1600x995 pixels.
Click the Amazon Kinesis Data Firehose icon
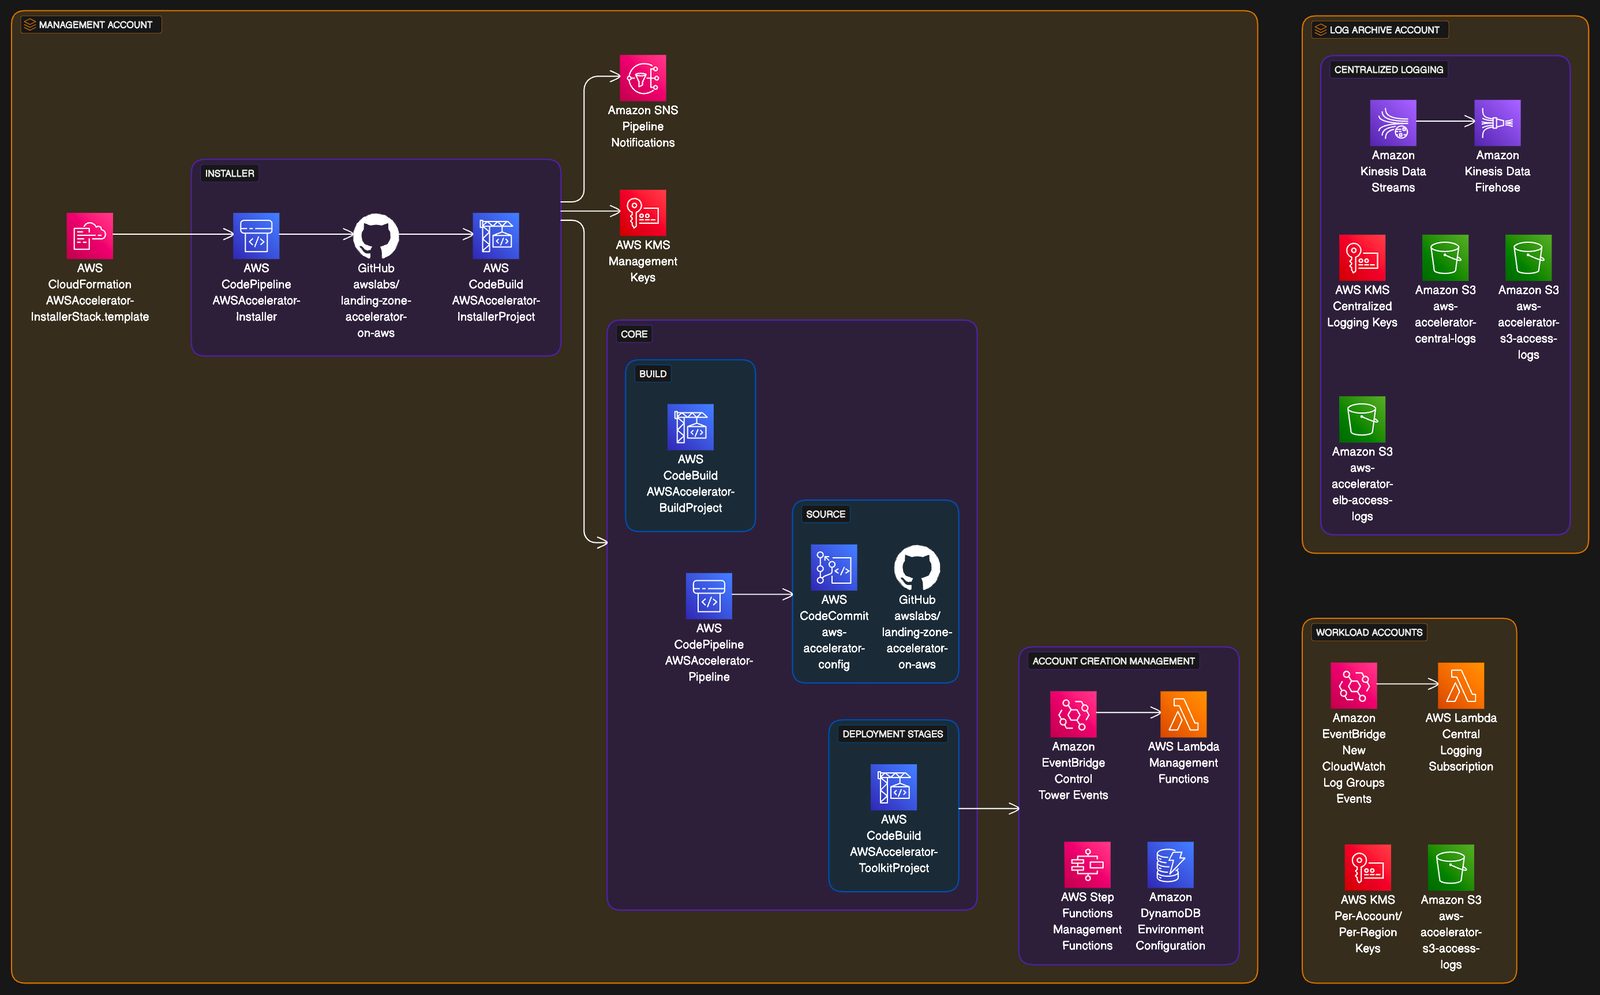pos(1497,123)
